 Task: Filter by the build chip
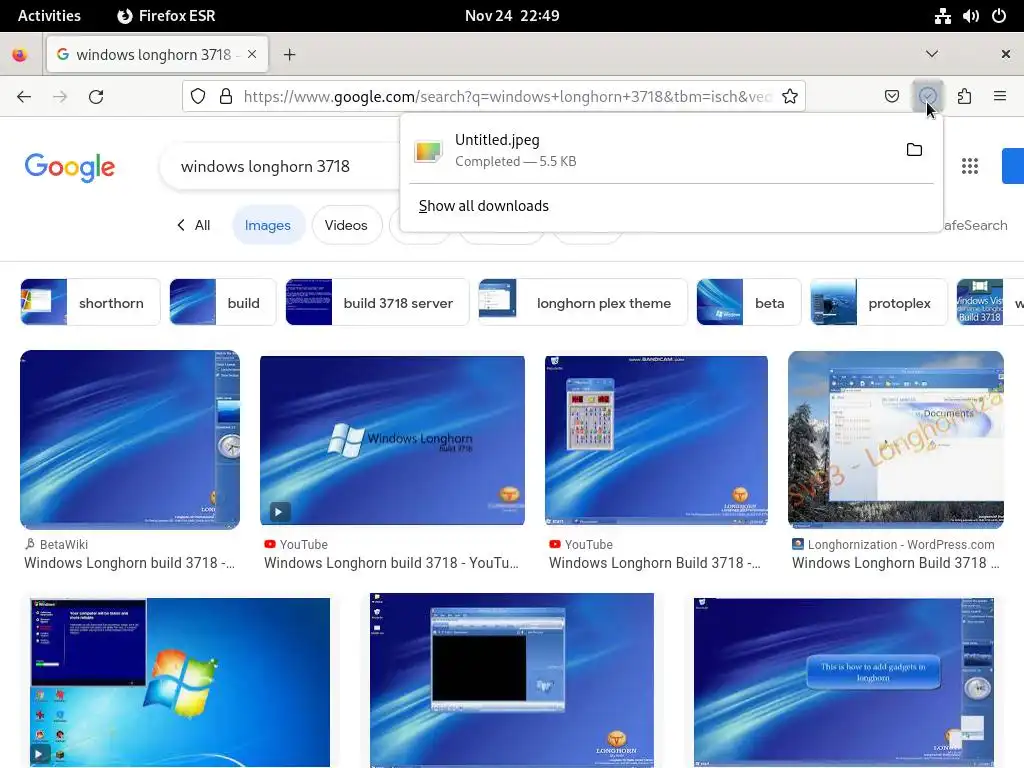pyautogui.click(x=223, y=302)
